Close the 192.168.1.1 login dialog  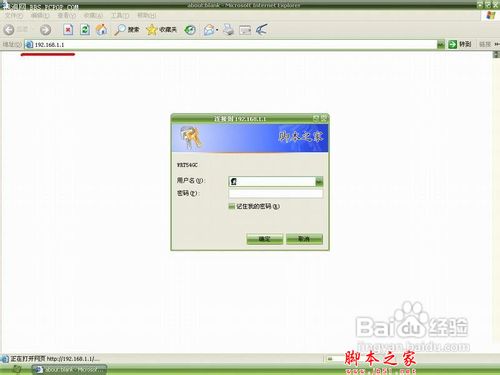[x=324, y=118]
